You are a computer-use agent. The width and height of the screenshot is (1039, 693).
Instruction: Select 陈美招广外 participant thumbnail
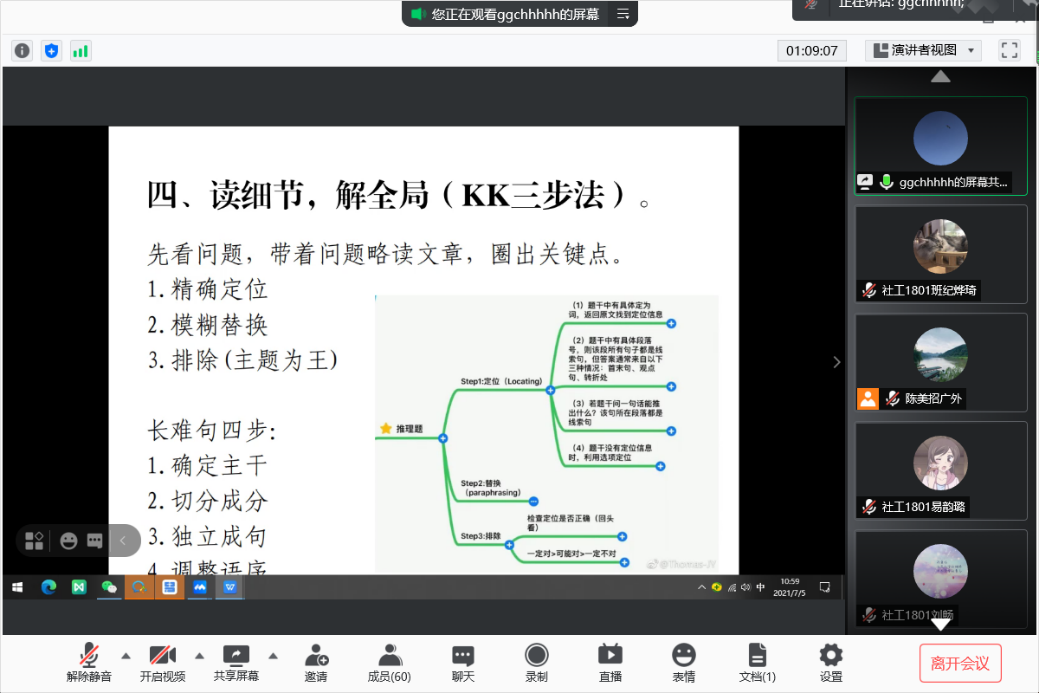pos(940,362)
